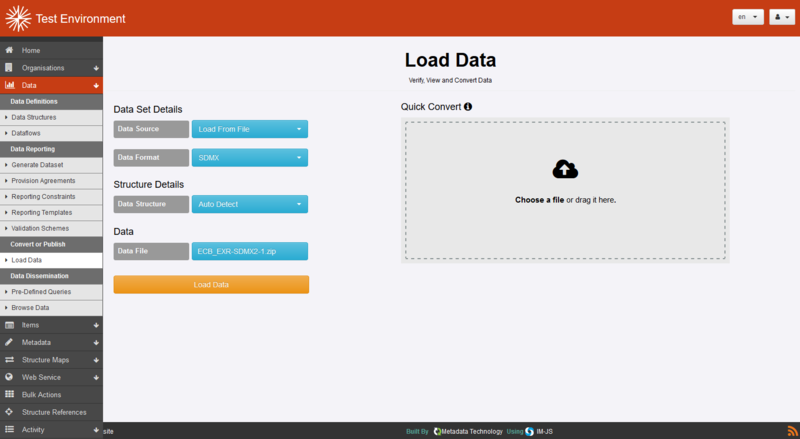
Task: Click the Quick Convert info icon
Action: (x=468, y=107)
